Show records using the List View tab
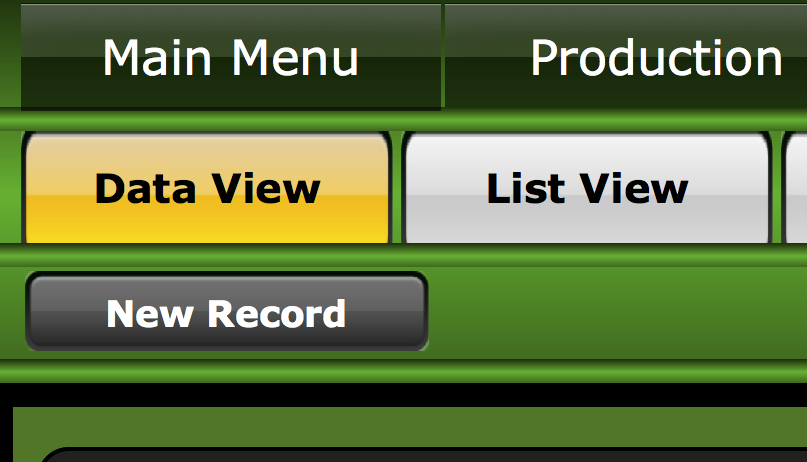807x462 pixels. [587, 188]
